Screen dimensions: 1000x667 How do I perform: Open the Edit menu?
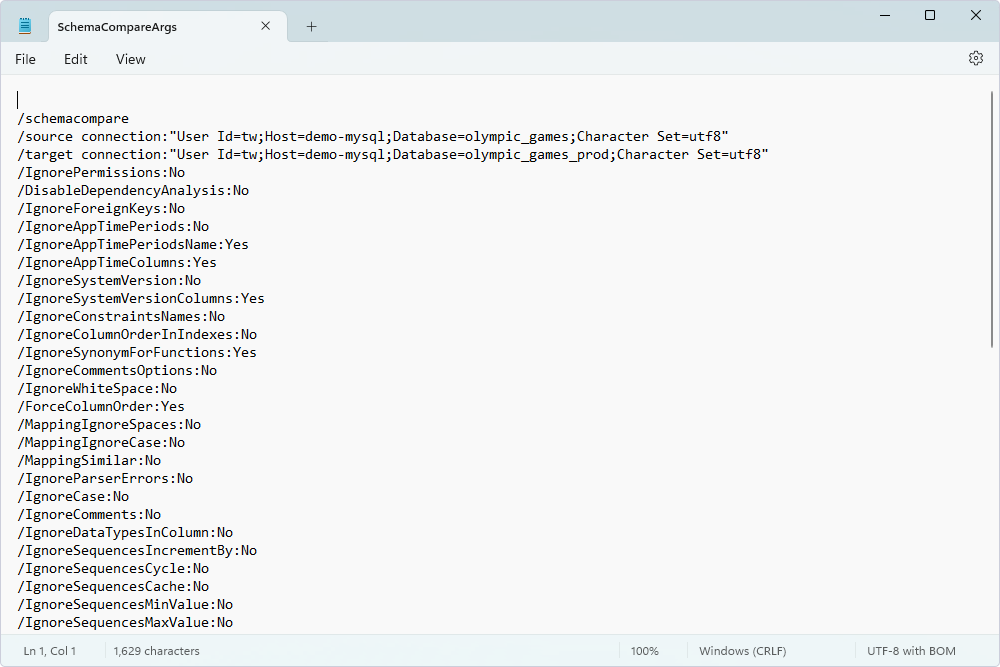[75, 59]
